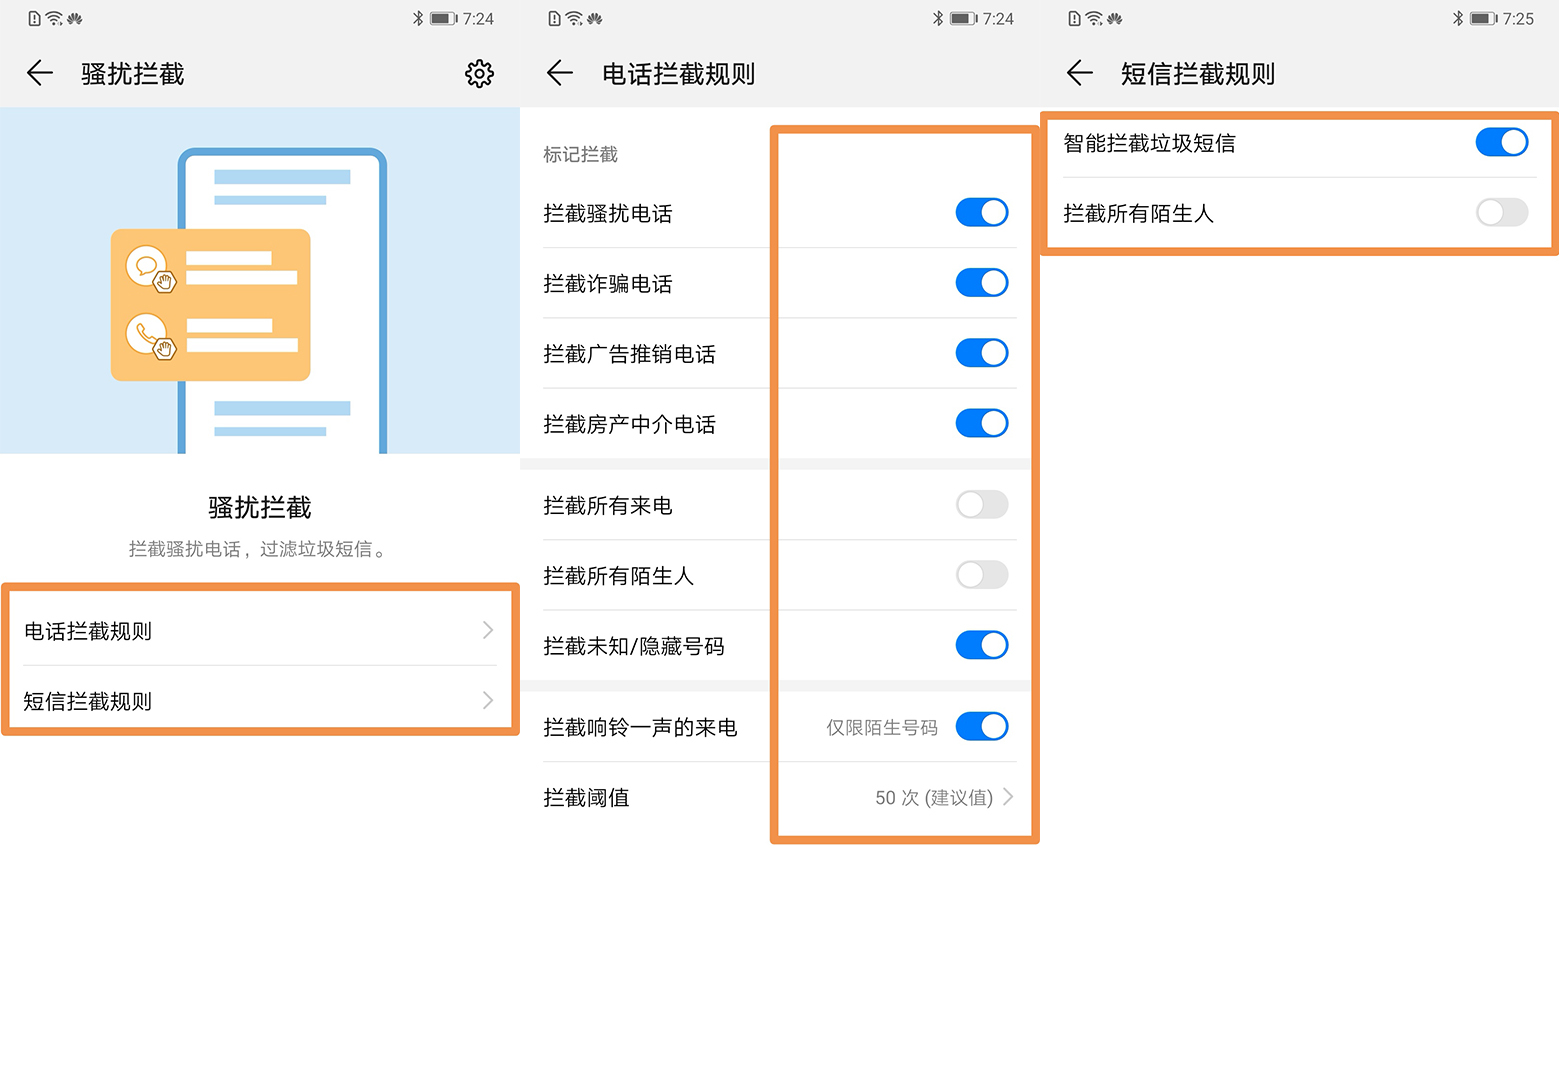Tap 仅限陌生号码 next to ring-once blocking
The width and height of the screenshot is (1559, 1079).
pyautogui.click(x=881, y=727)
